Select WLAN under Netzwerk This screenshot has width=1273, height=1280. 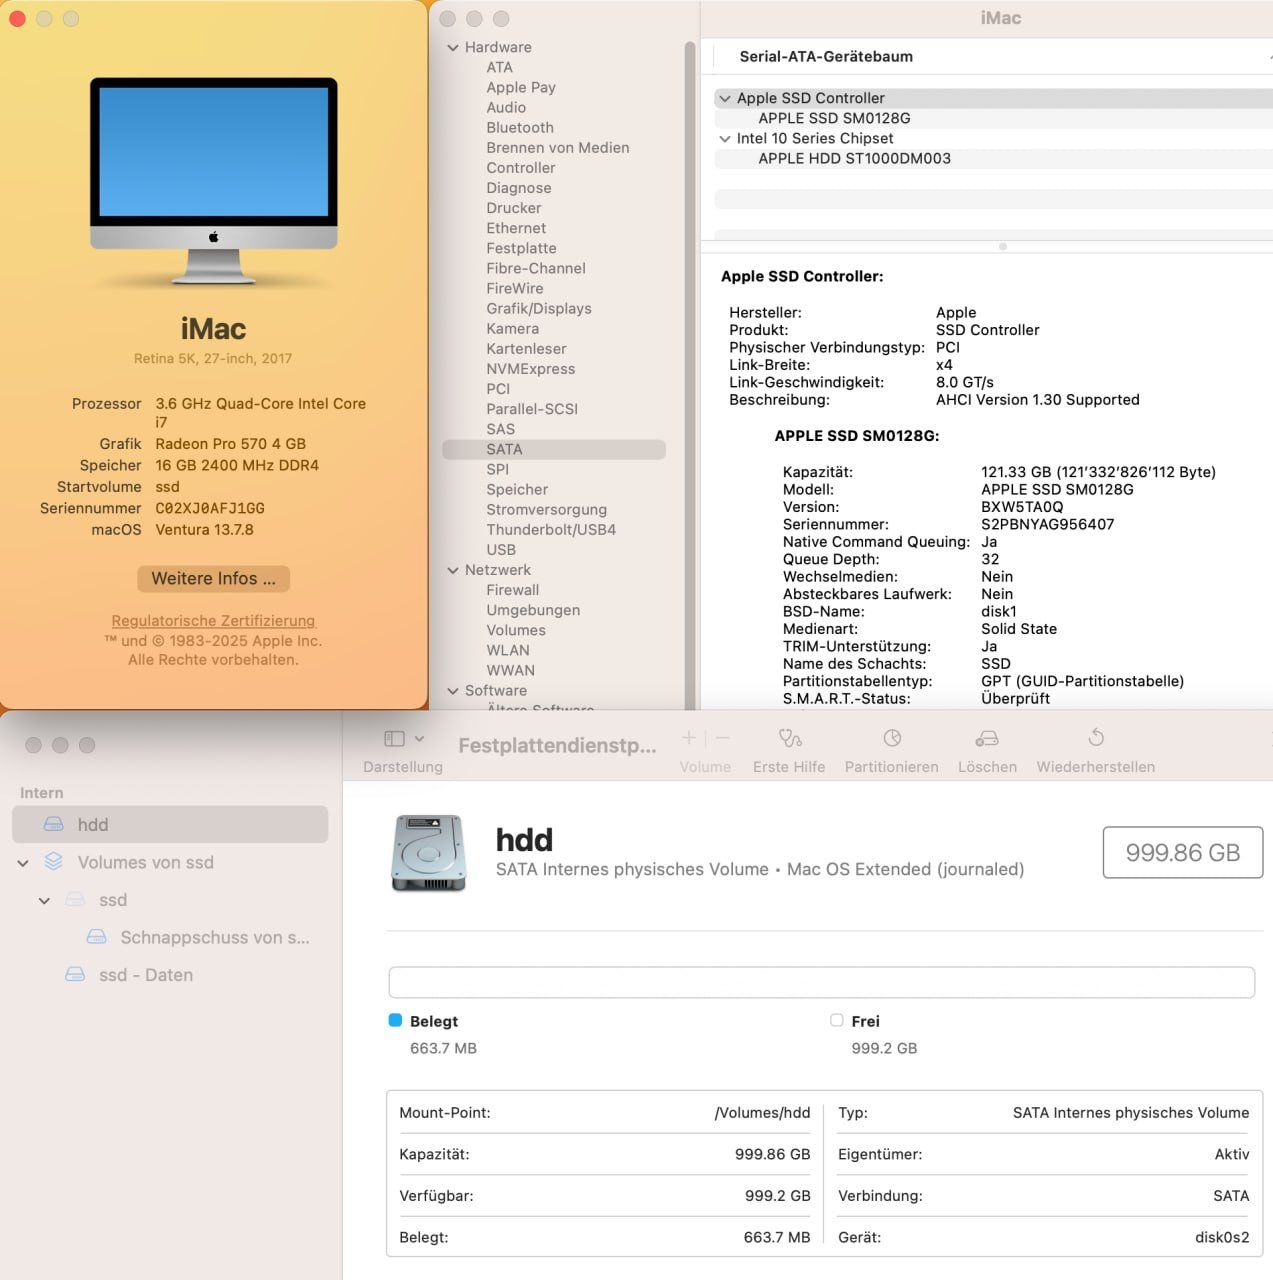[508, 650]
